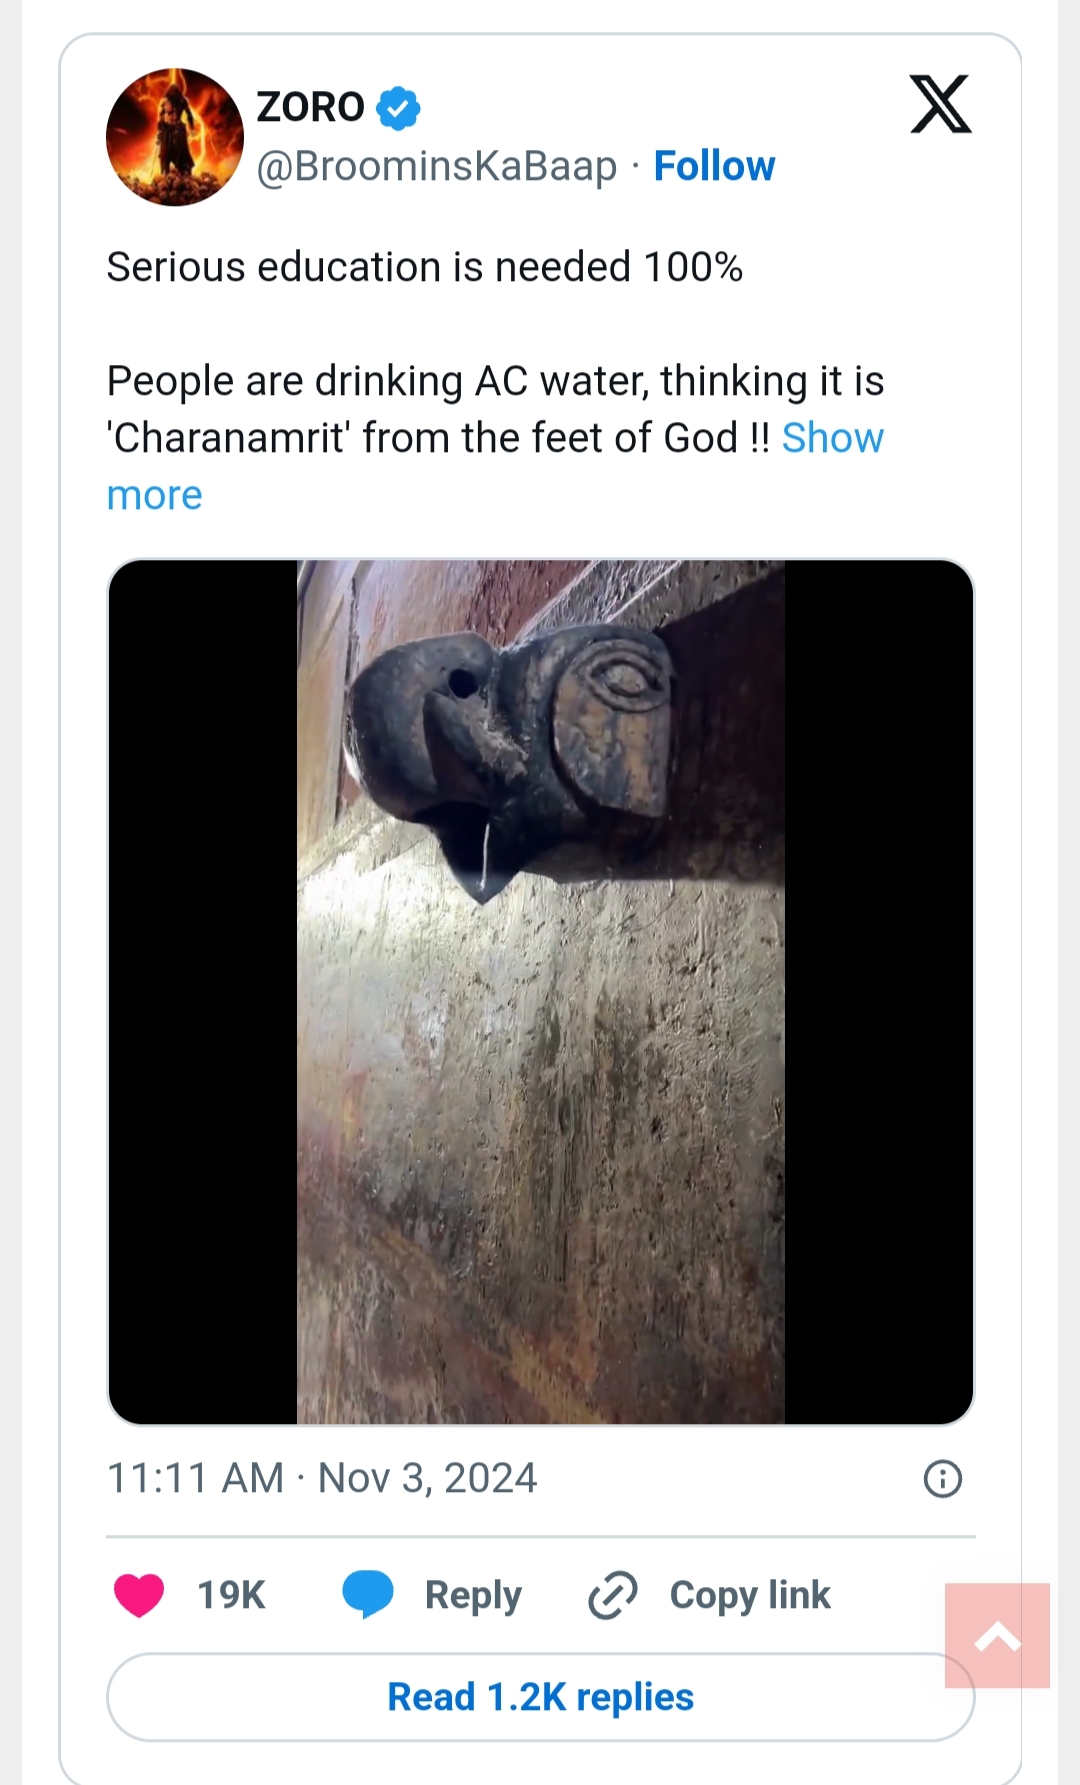Click the Reply text label
Viewport: 1080px width, 1785px height.
click(x=473, y=1594)
